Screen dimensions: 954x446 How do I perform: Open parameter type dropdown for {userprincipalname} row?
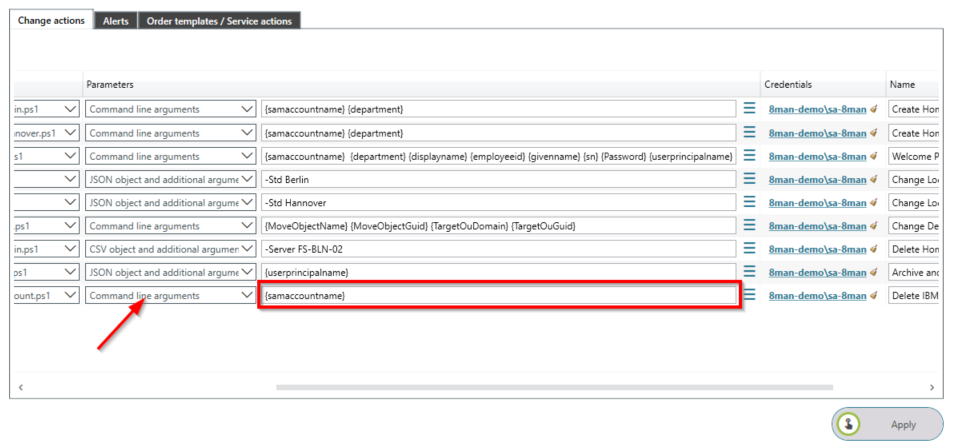247,271
